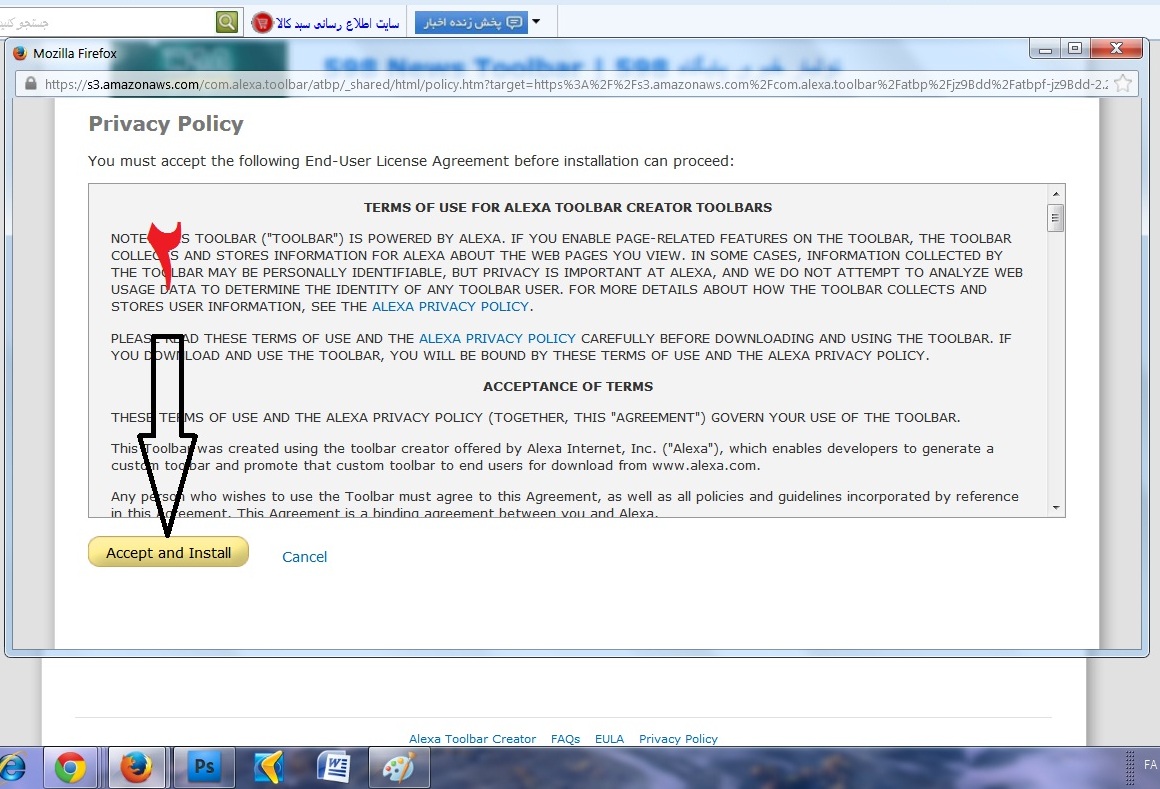The width and height of the screenshot is (1160, 789).
Task: Click the green search magnifier icon on toolbar
Action: click(x=227, y=22)
